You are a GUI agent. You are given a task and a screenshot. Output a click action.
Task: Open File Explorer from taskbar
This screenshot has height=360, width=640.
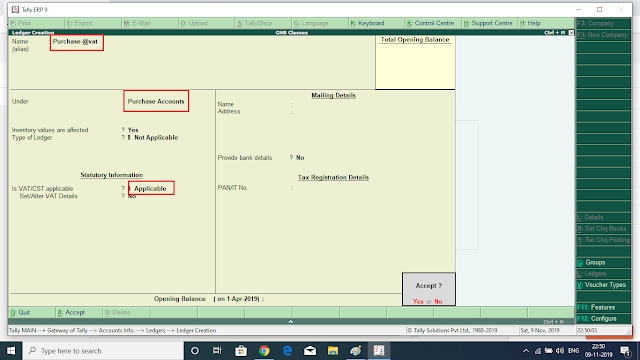(333, 351)
